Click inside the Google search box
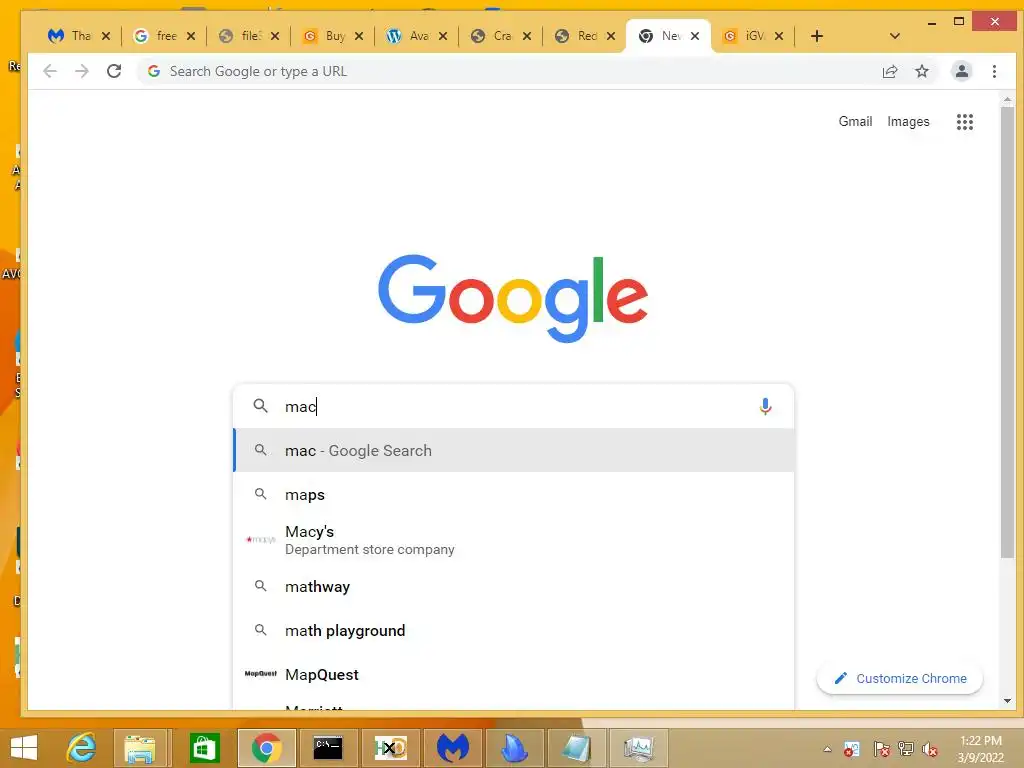The image size is (1024, 768). click(513, 406)
